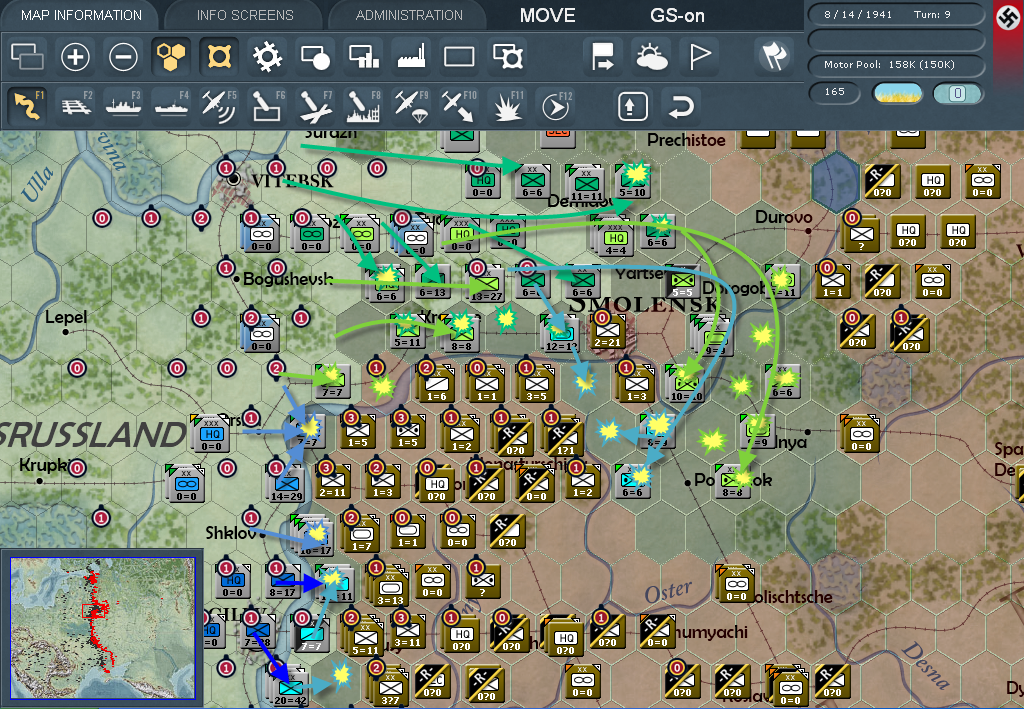
Task: Click the 165 value box
Action: pos(835,92)
